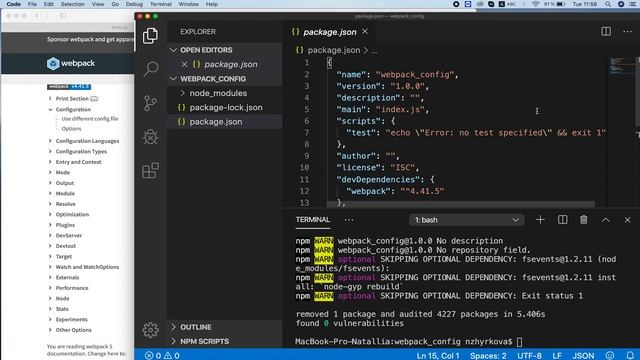This screenshot has height=360, width=640.
Task: Maximize terminal panel with up chevron
Action: click(606, 220)
